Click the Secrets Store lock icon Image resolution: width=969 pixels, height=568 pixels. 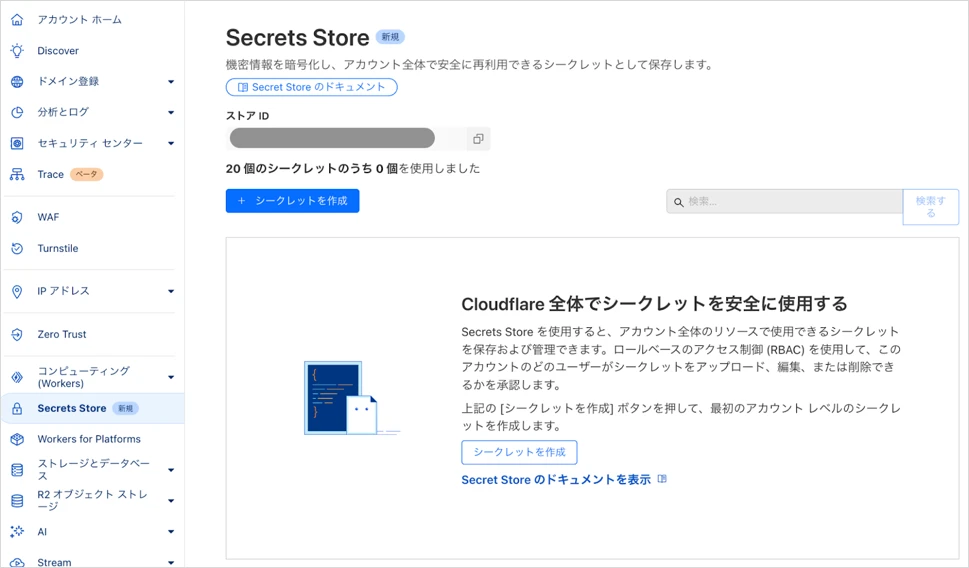17,409
